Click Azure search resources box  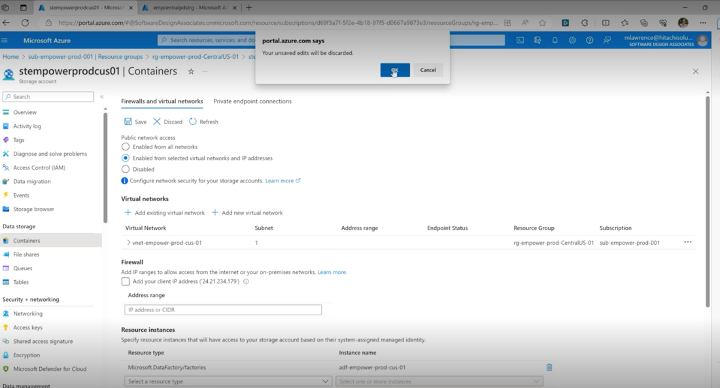pyautogui.click(x=207, y=40)
